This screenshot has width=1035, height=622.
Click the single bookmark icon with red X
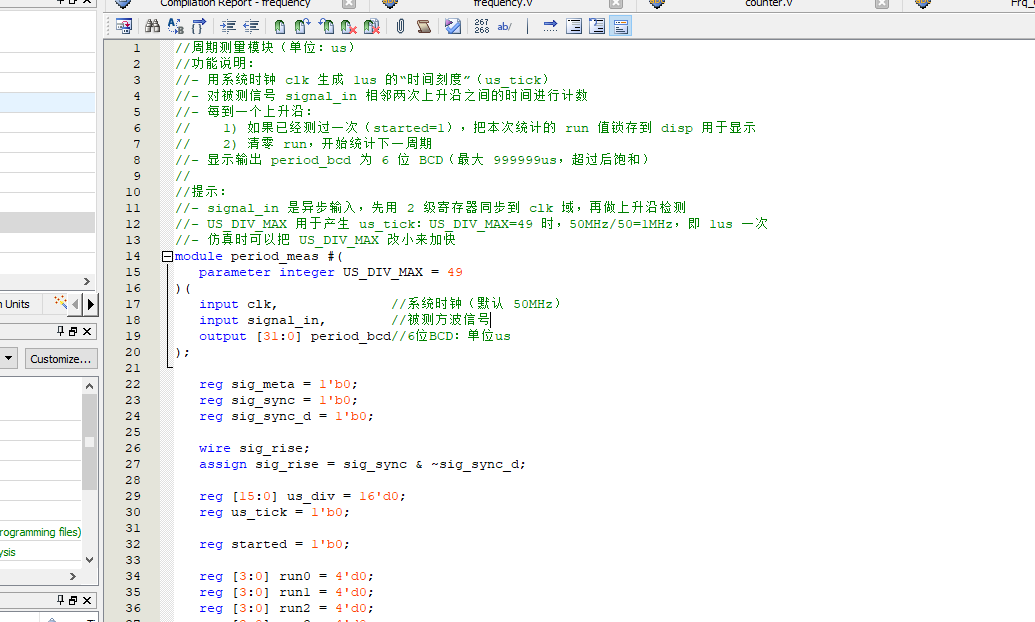point(349,26)
